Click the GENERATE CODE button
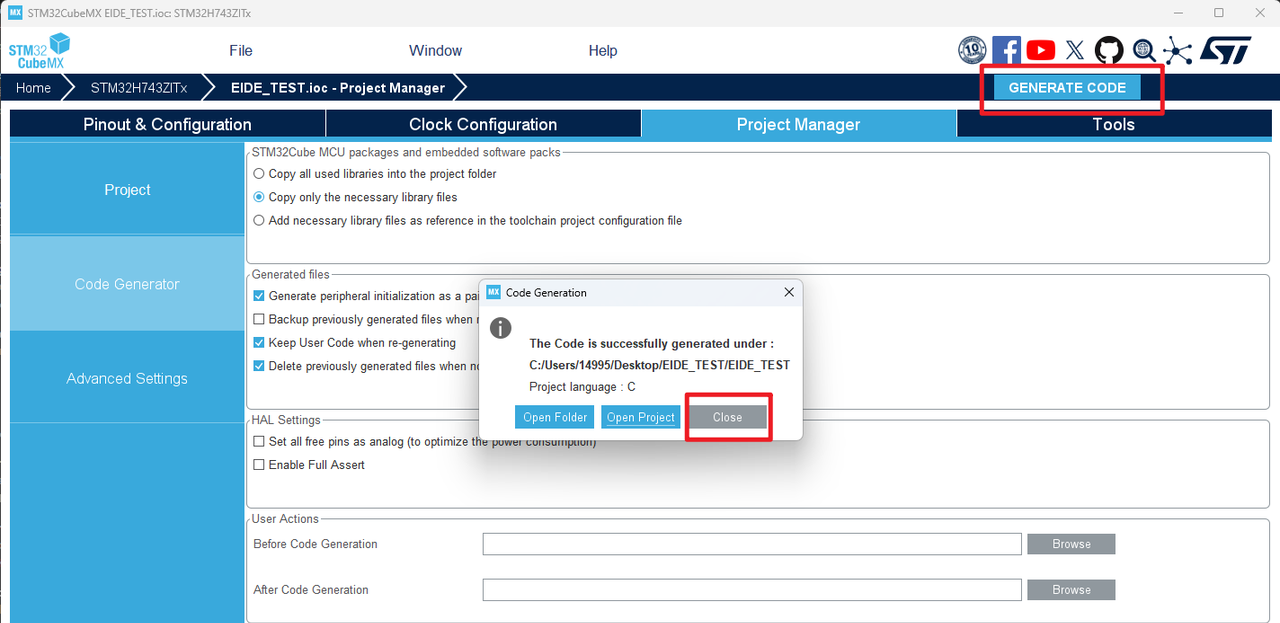Image resolution: width=1280 pixels, height=623 pixels. tap(1067, 87)
